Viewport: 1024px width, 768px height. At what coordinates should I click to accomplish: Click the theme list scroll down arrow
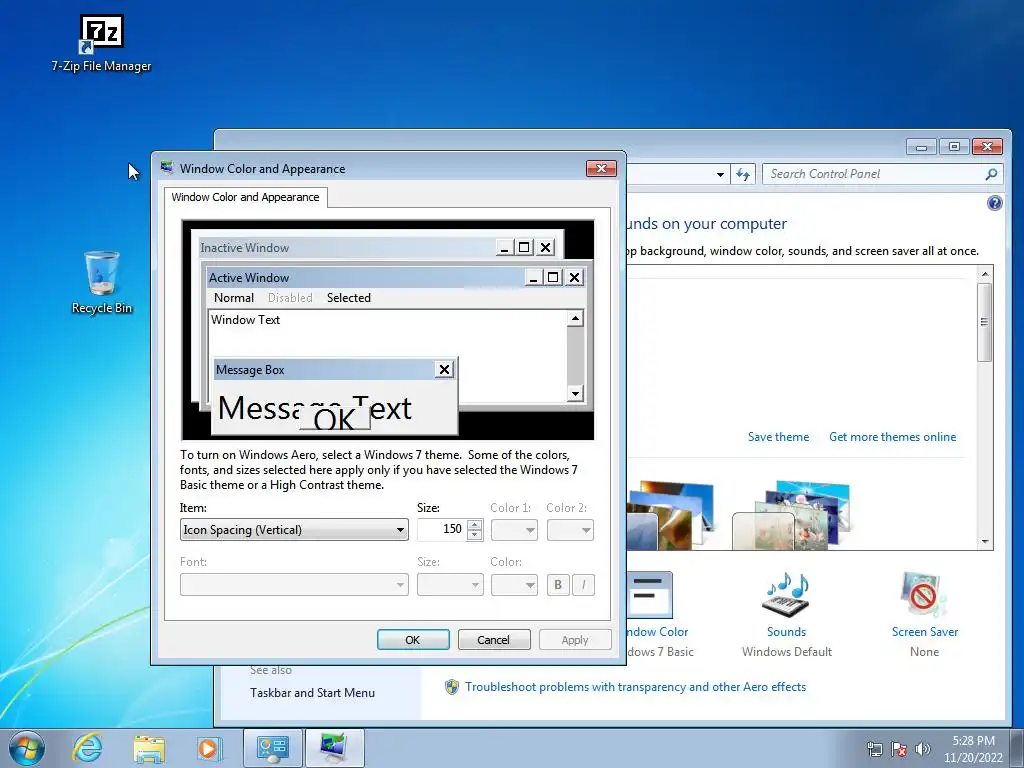(x=984, y=542)
